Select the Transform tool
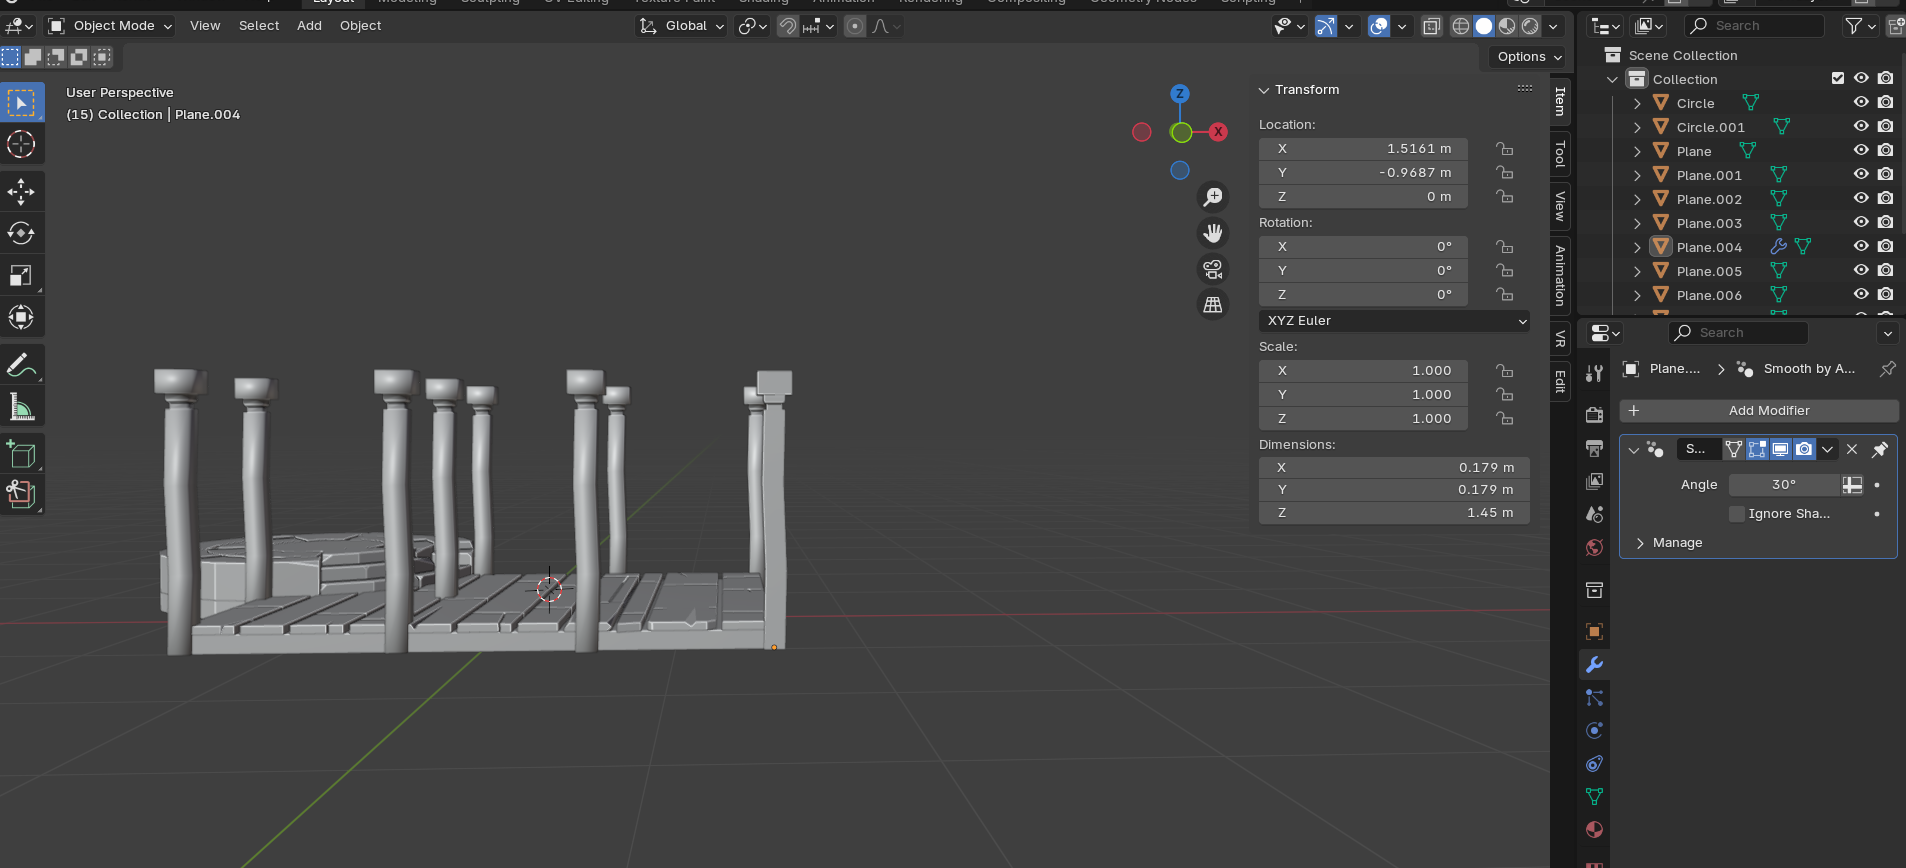The height and width of the screenshot is (868, 1906). pos(21,317)
